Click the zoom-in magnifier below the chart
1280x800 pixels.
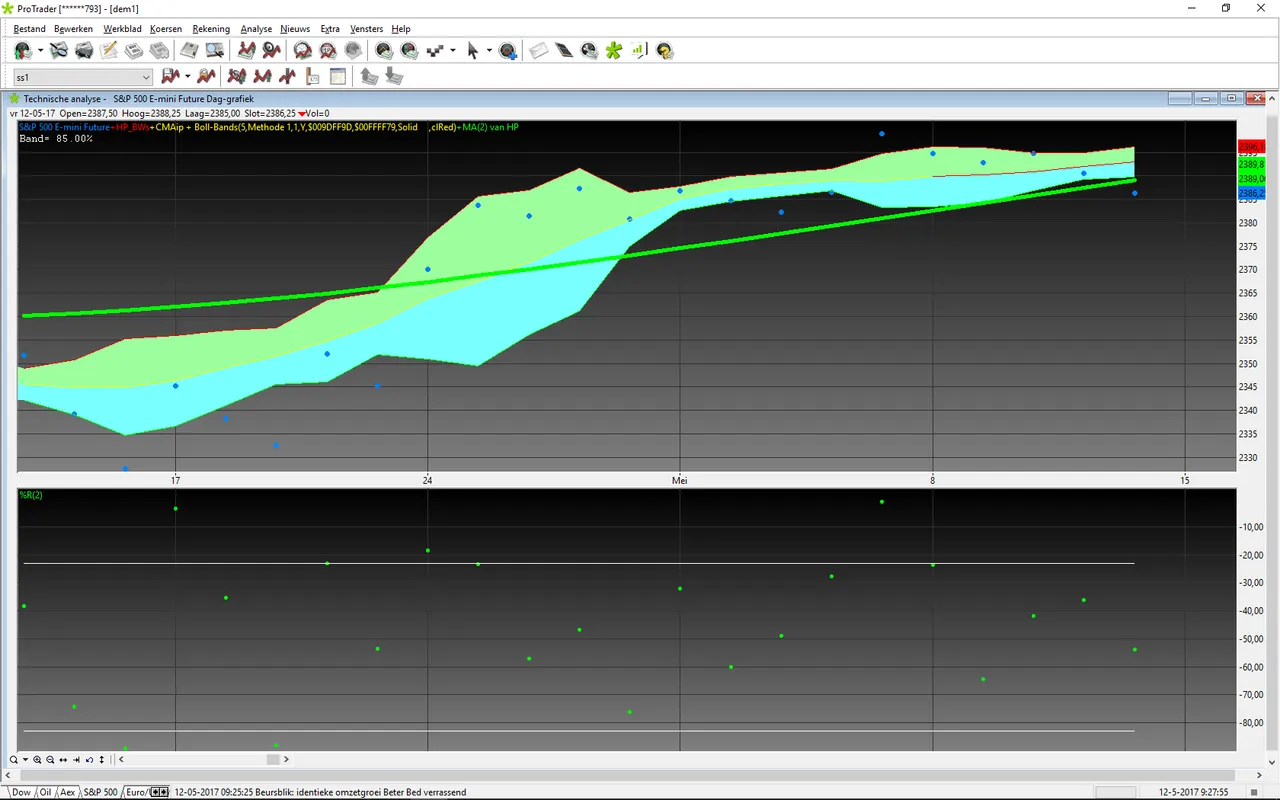37,760
